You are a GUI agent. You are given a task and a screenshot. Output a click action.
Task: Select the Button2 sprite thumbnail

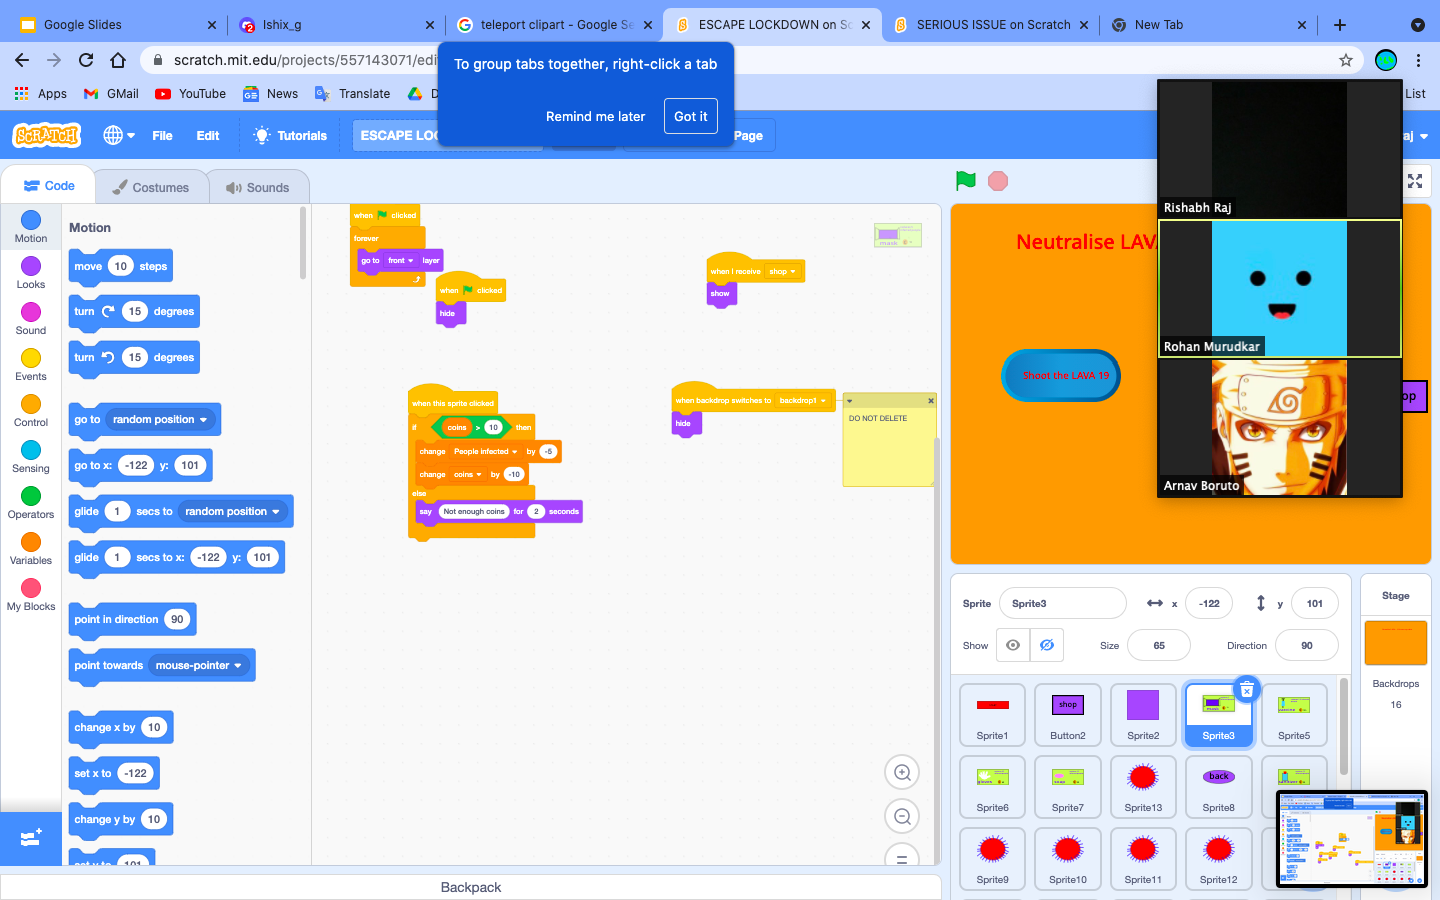pos(1068,714)
